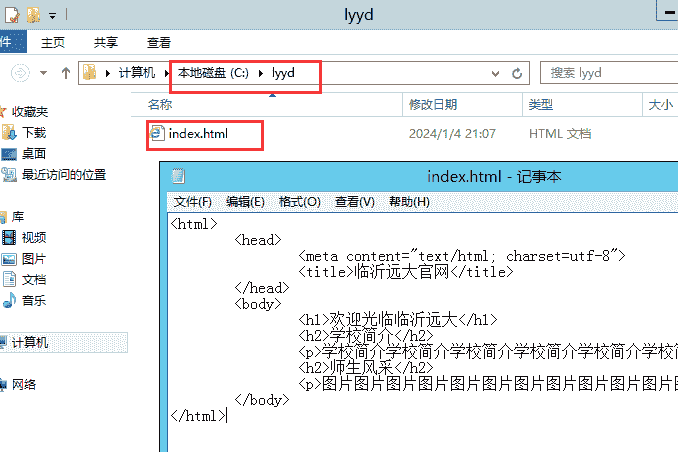The height and width of the screenshot is (452, 678).
Task: Open 音乐 music library in sidebar
Action: (x=33, y=300)
